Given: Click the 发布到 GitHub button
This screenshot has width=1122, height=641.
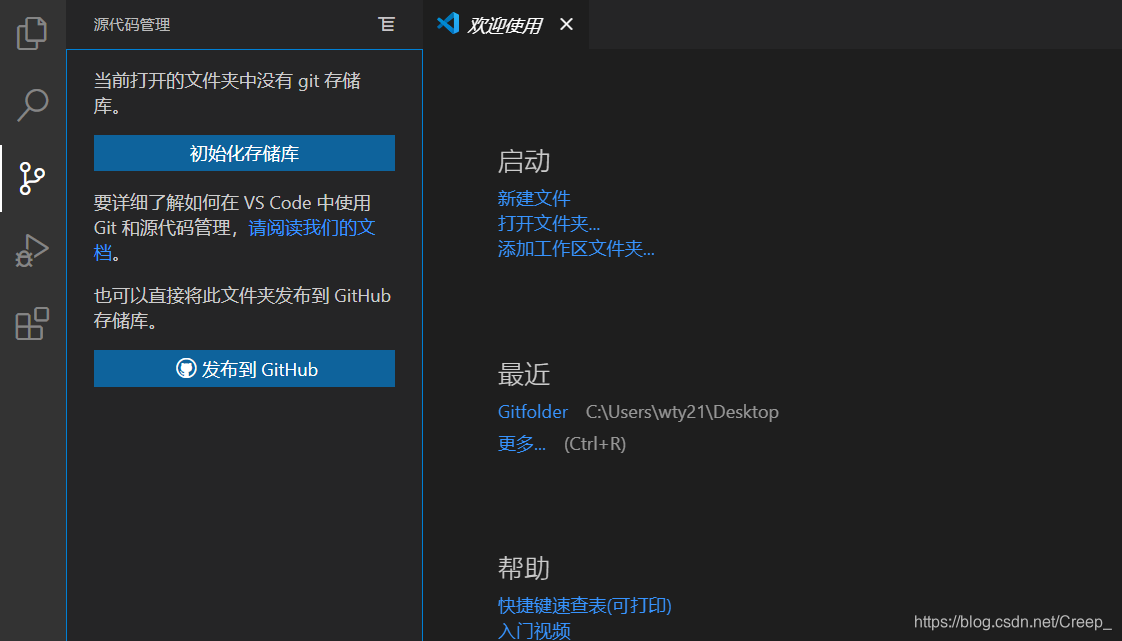Looking at the screenshot, I should 244,368.
